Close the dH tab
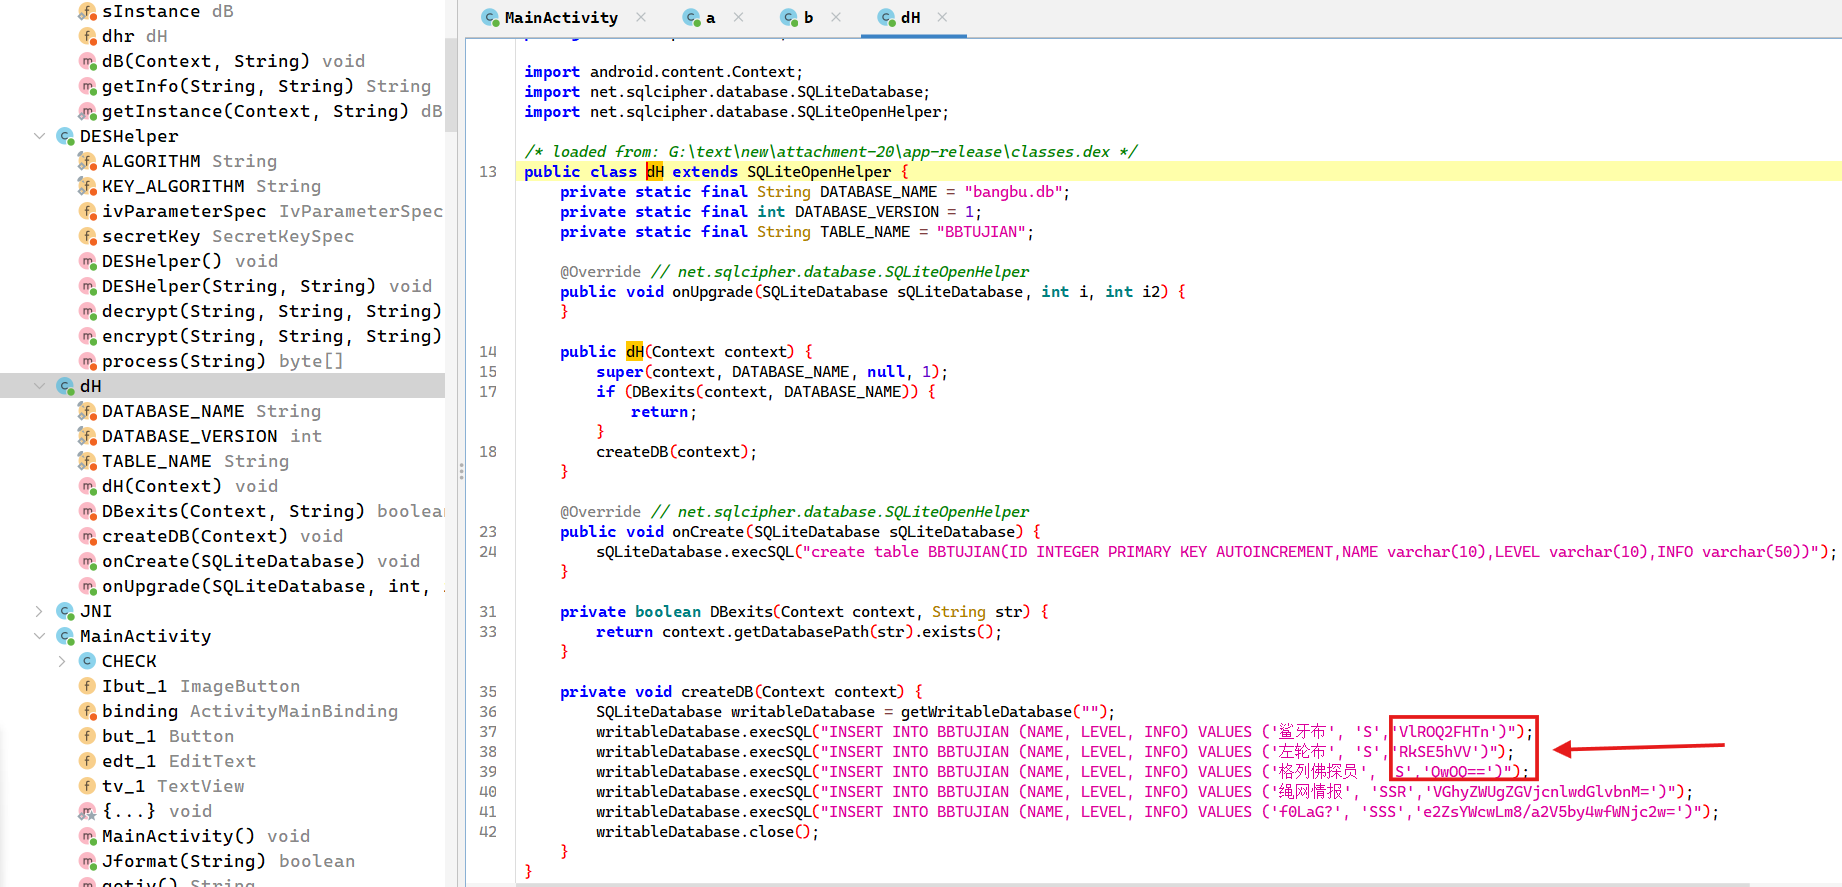The height and width of the screenshot is (887, 1842). (x=942, y=17)
